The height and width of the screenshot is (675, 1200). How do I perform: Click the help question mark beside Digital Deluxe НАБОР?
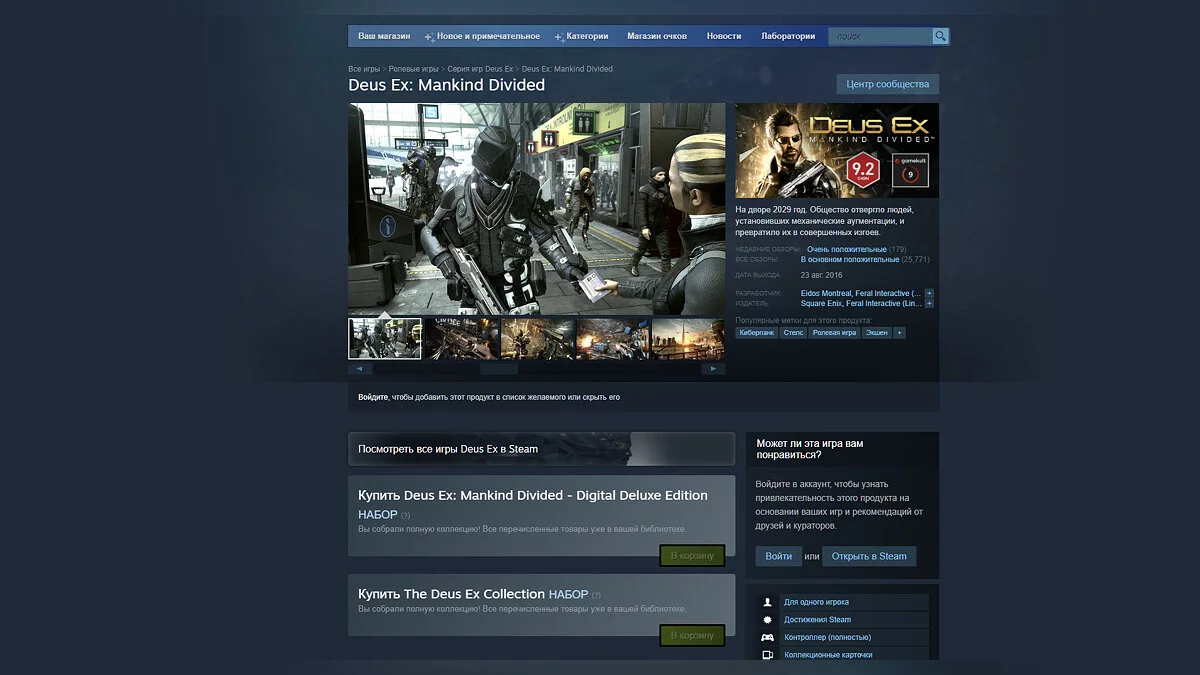[x=405, y=516]
